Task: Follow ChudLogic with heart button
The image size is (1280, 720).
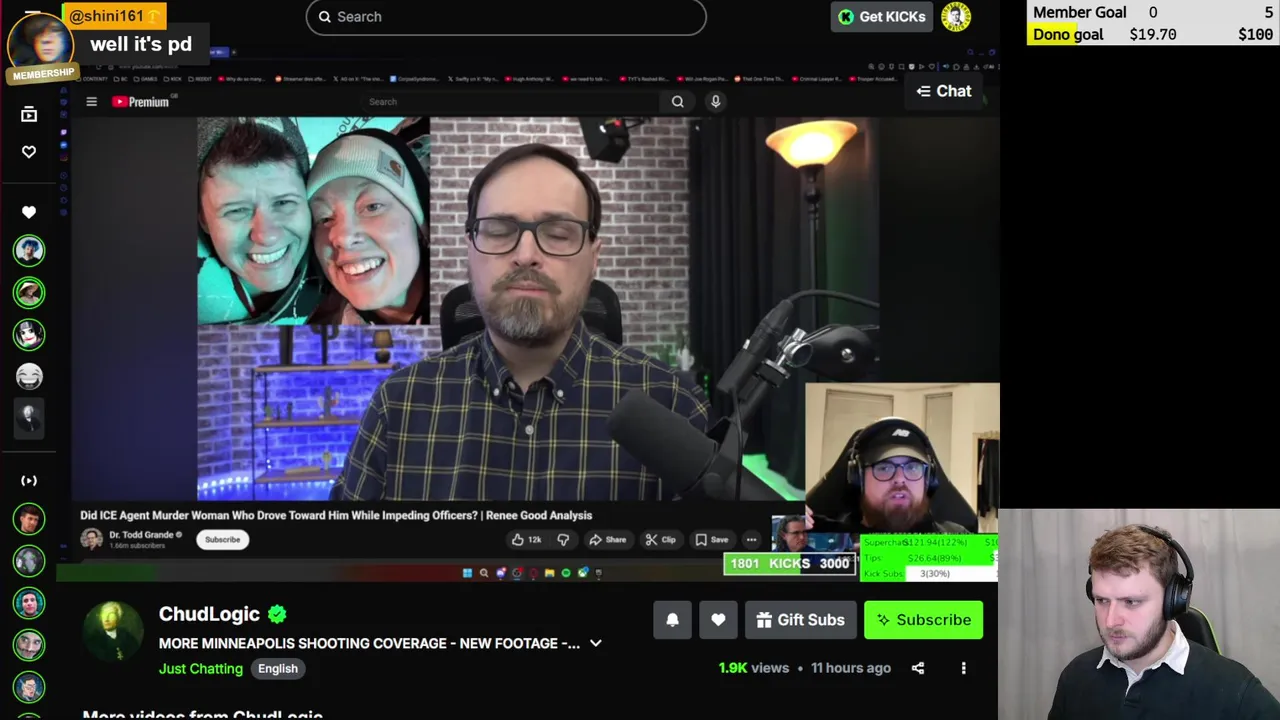Action: (x=718, y=620)
